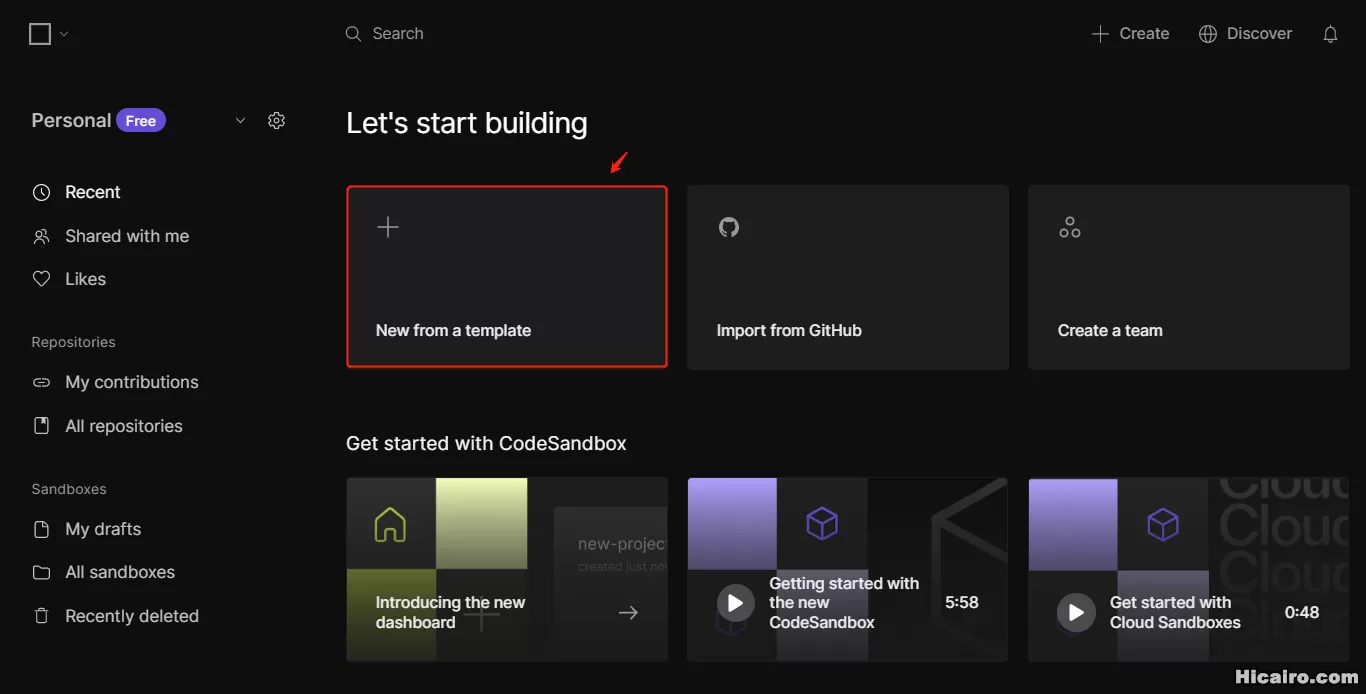Click the All repositories book icon

pos(41,426)
